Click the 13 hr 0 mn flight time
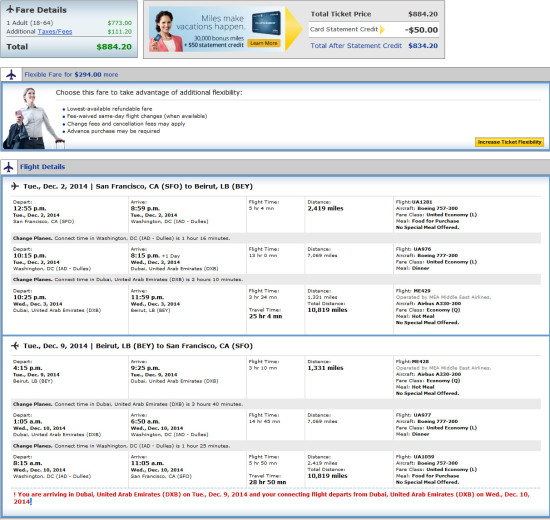 point(263,256)
